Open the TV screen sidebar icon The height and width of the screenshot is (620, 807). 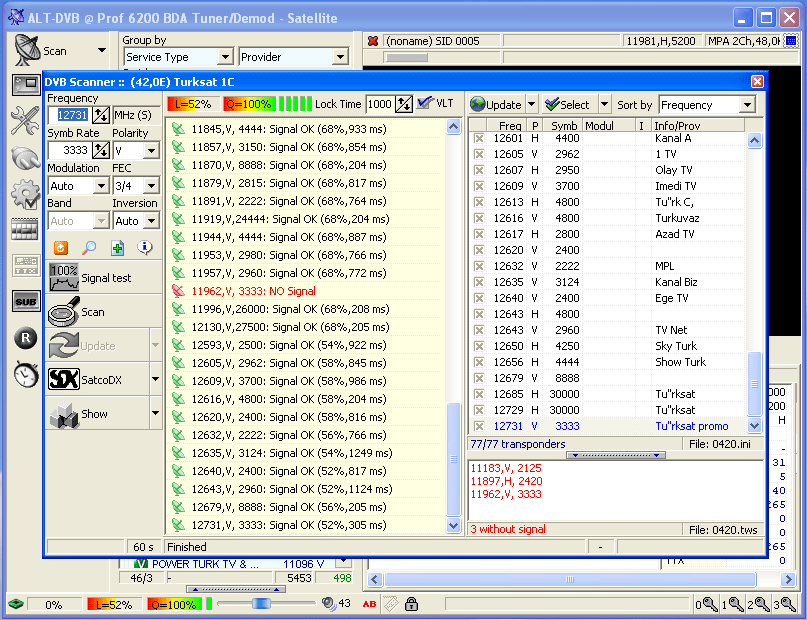[x=26, y=84]
